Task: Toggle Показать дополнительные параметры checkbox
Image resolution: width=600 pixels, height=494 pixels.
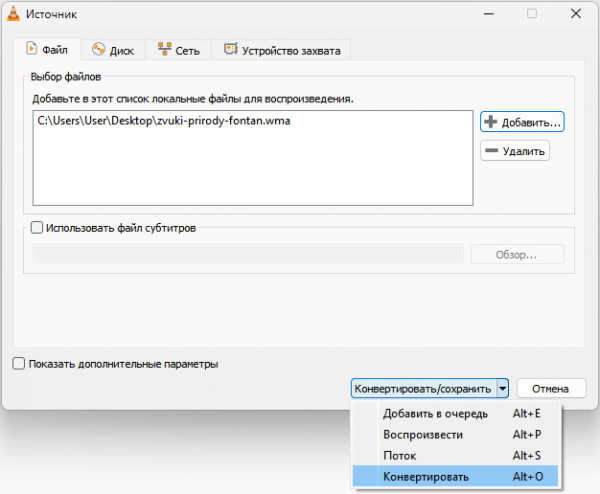Action: point(18,364)
